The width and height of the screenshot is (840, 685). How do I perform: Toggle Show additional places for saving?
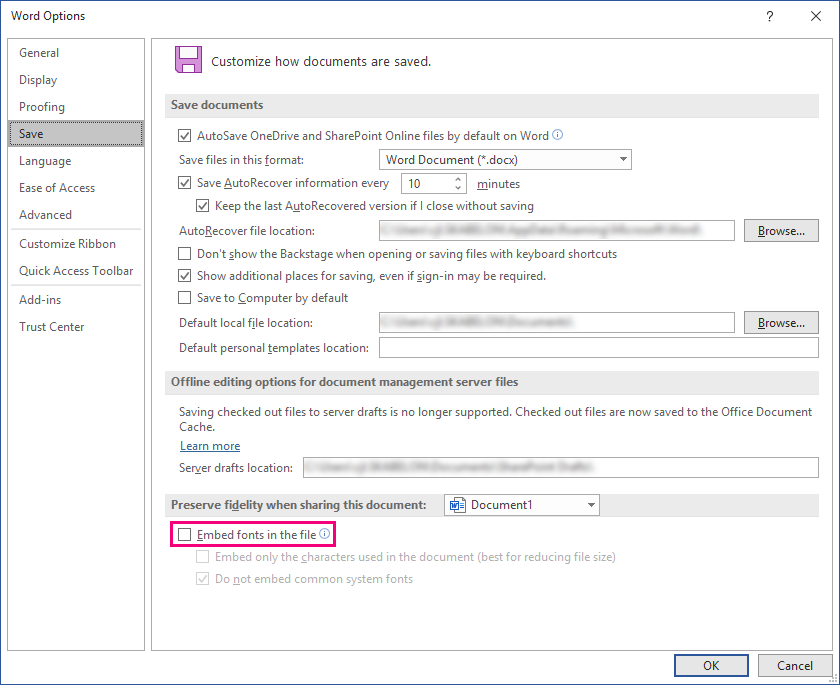tap(184, 276)
